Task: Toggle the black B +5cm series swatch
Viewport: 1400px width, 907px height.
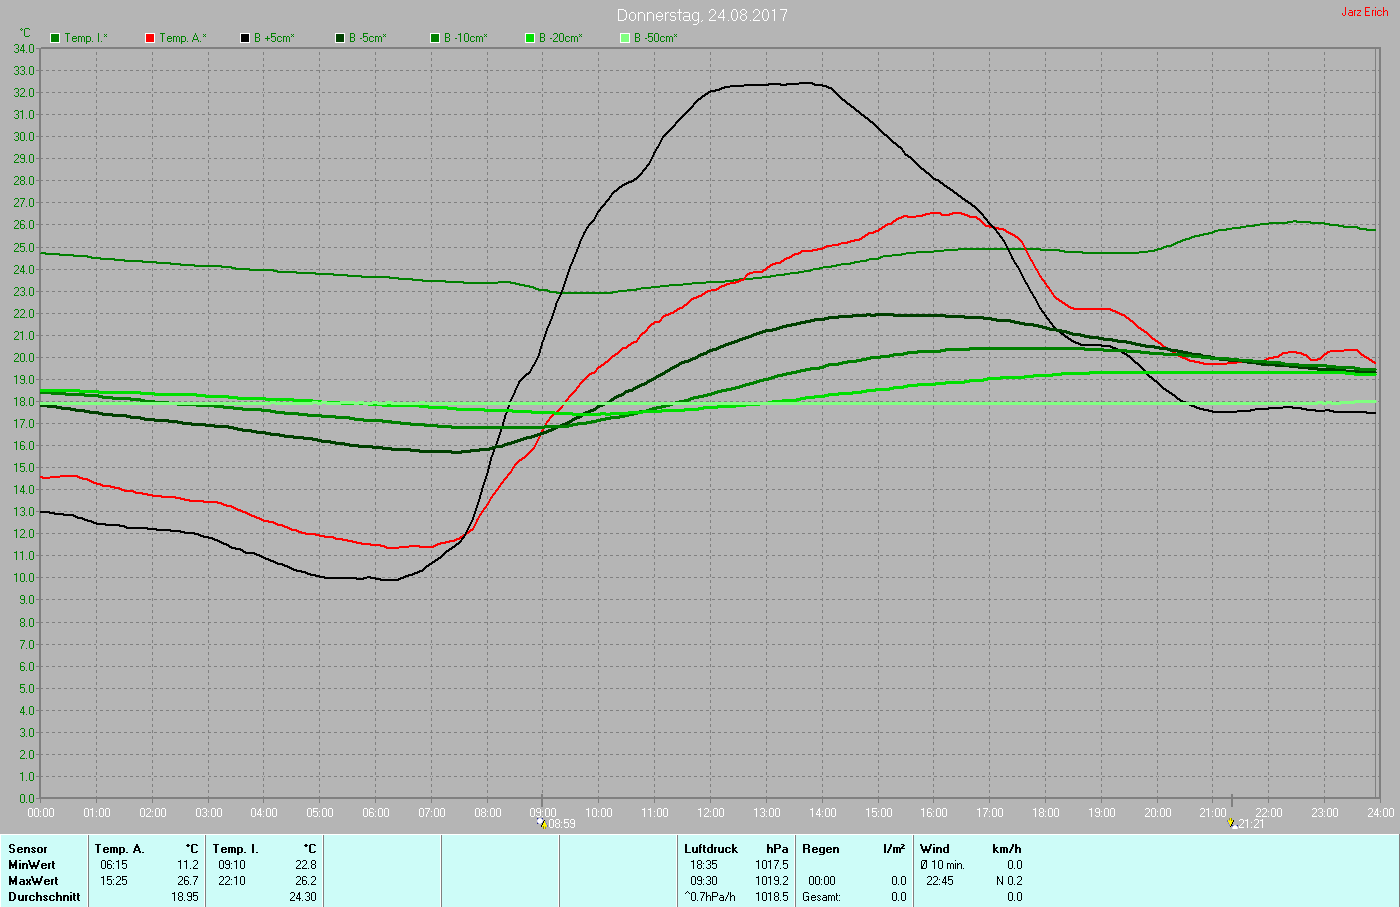Action: click(245, 38)
